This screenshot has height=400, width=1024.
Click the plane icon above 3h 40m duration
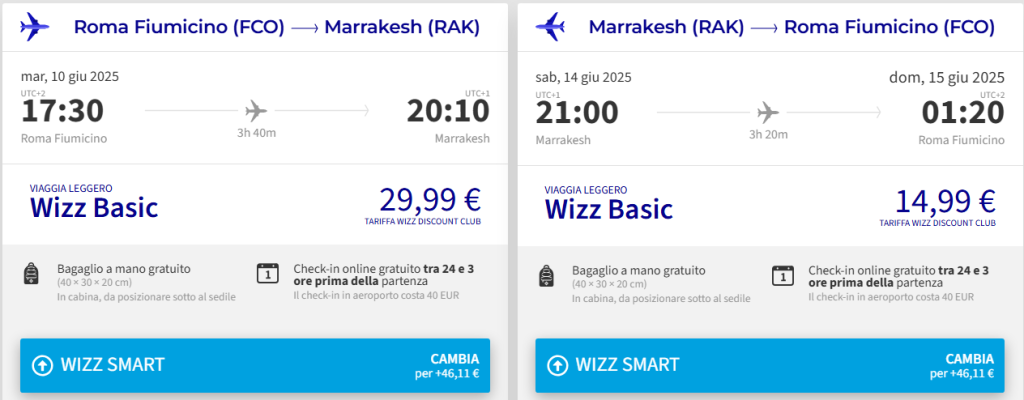[256, 111]
